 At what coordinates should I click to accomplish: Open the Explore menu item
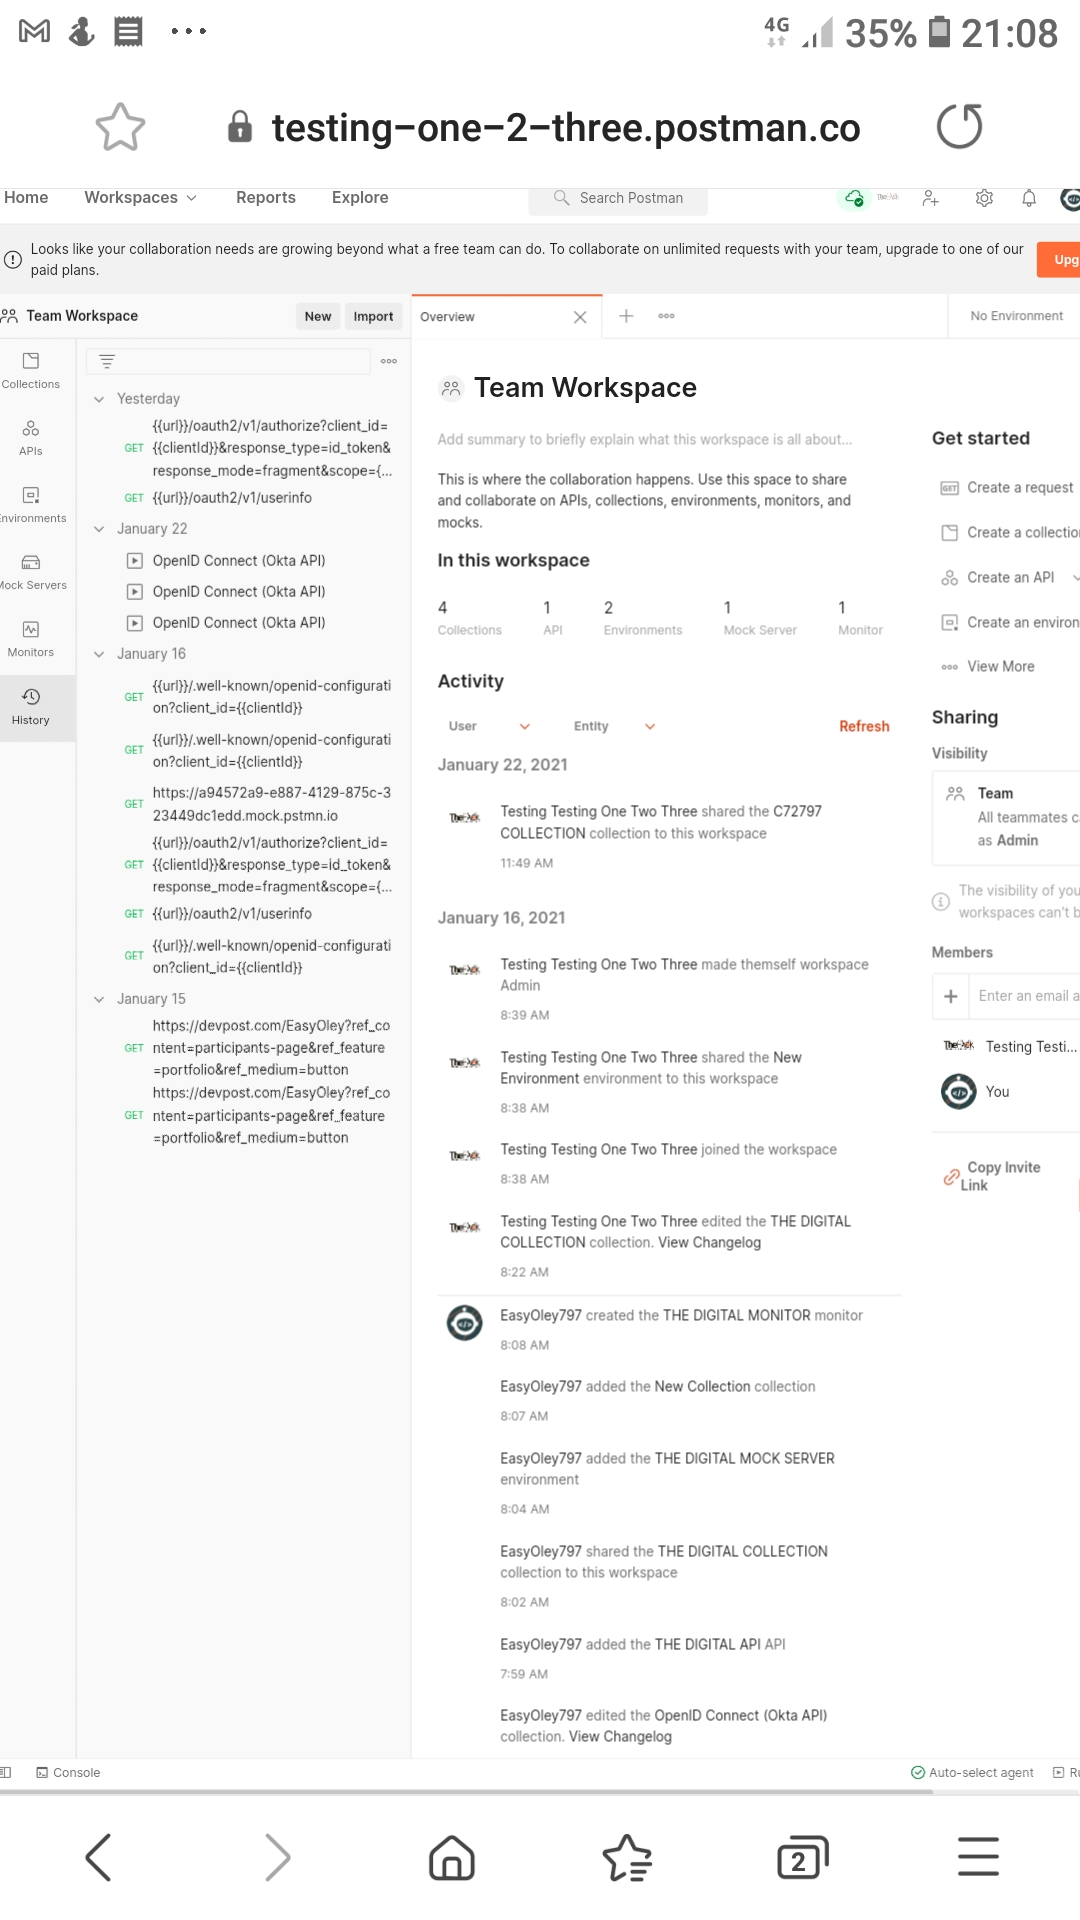point(360,198)
